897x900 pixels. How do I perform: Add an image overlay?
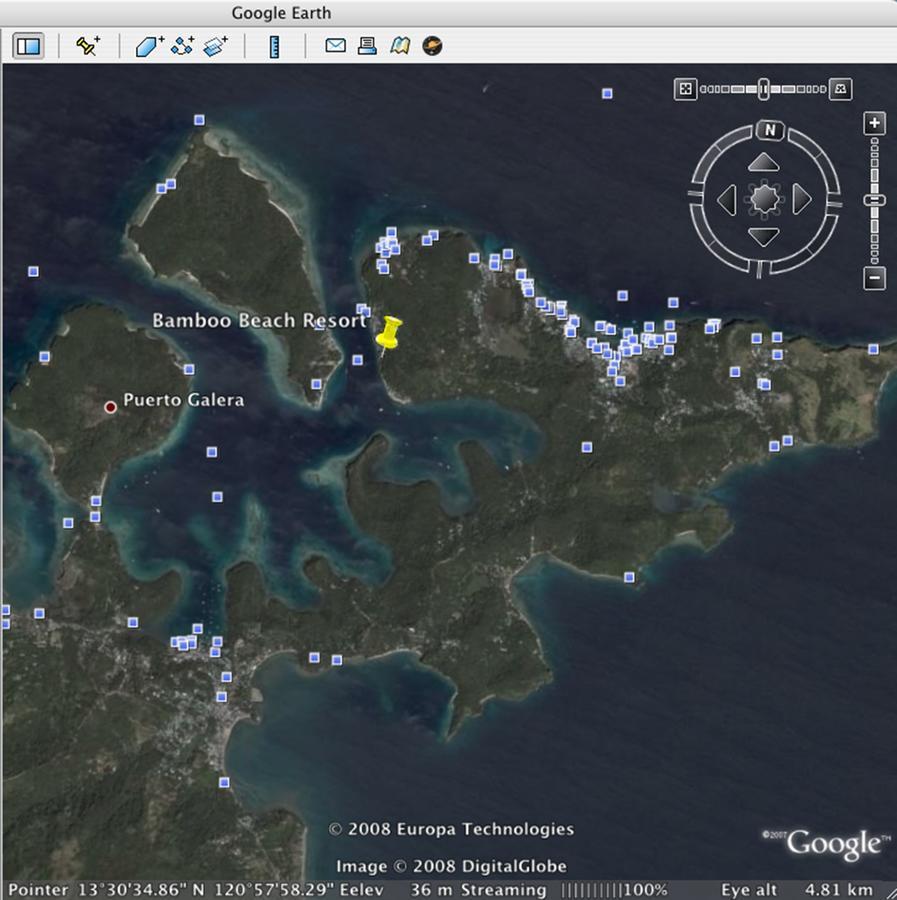point(216,46)
